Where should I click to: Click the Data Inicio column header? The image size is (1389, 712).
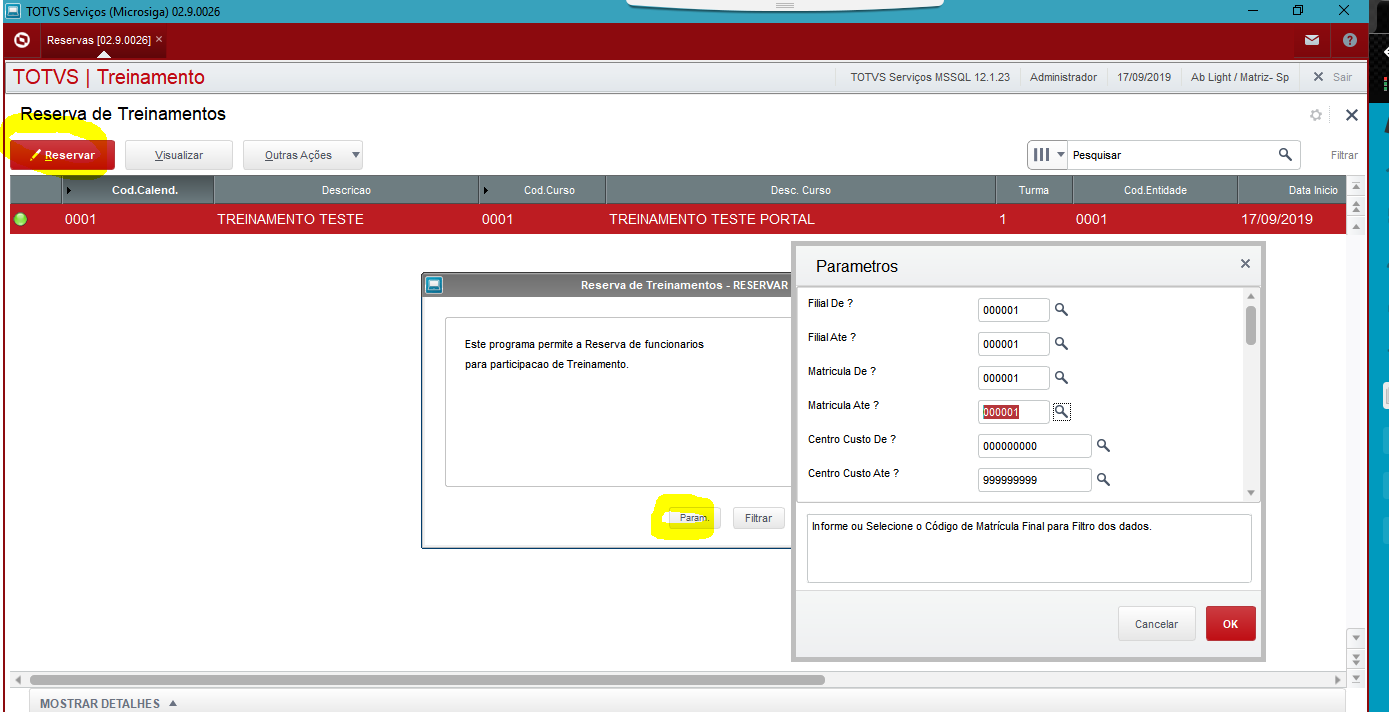[x=1293, y=190]
